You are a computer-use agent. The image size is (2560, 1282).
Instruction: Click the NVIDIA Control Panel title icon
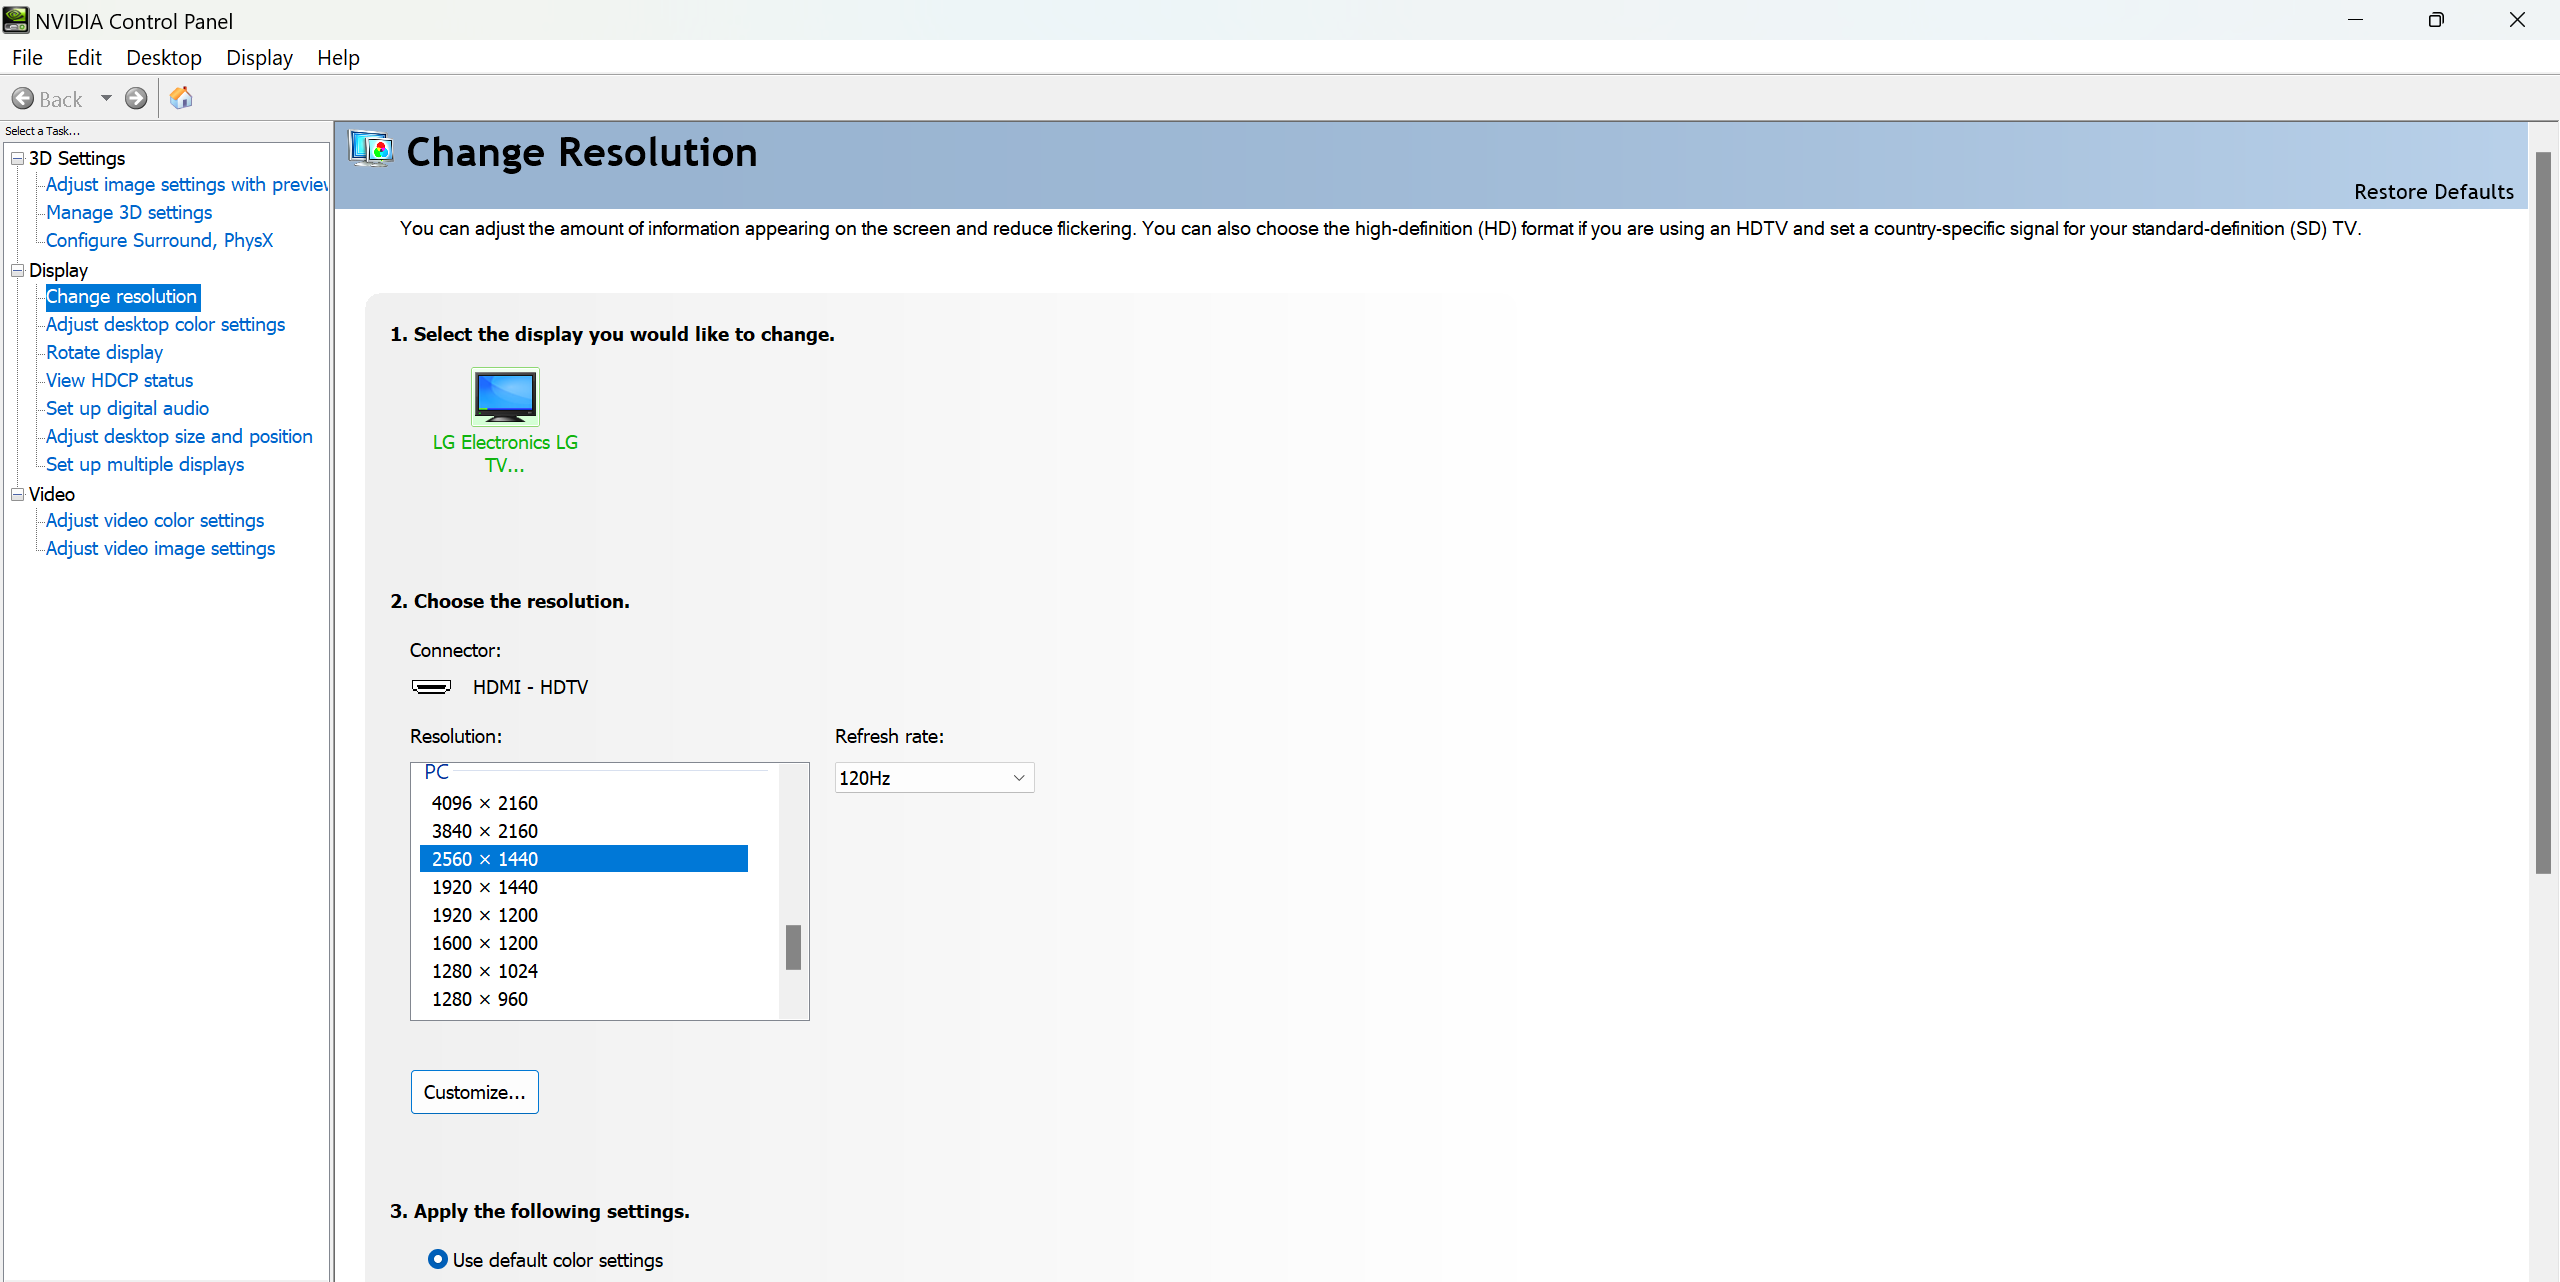click(16, 20)
